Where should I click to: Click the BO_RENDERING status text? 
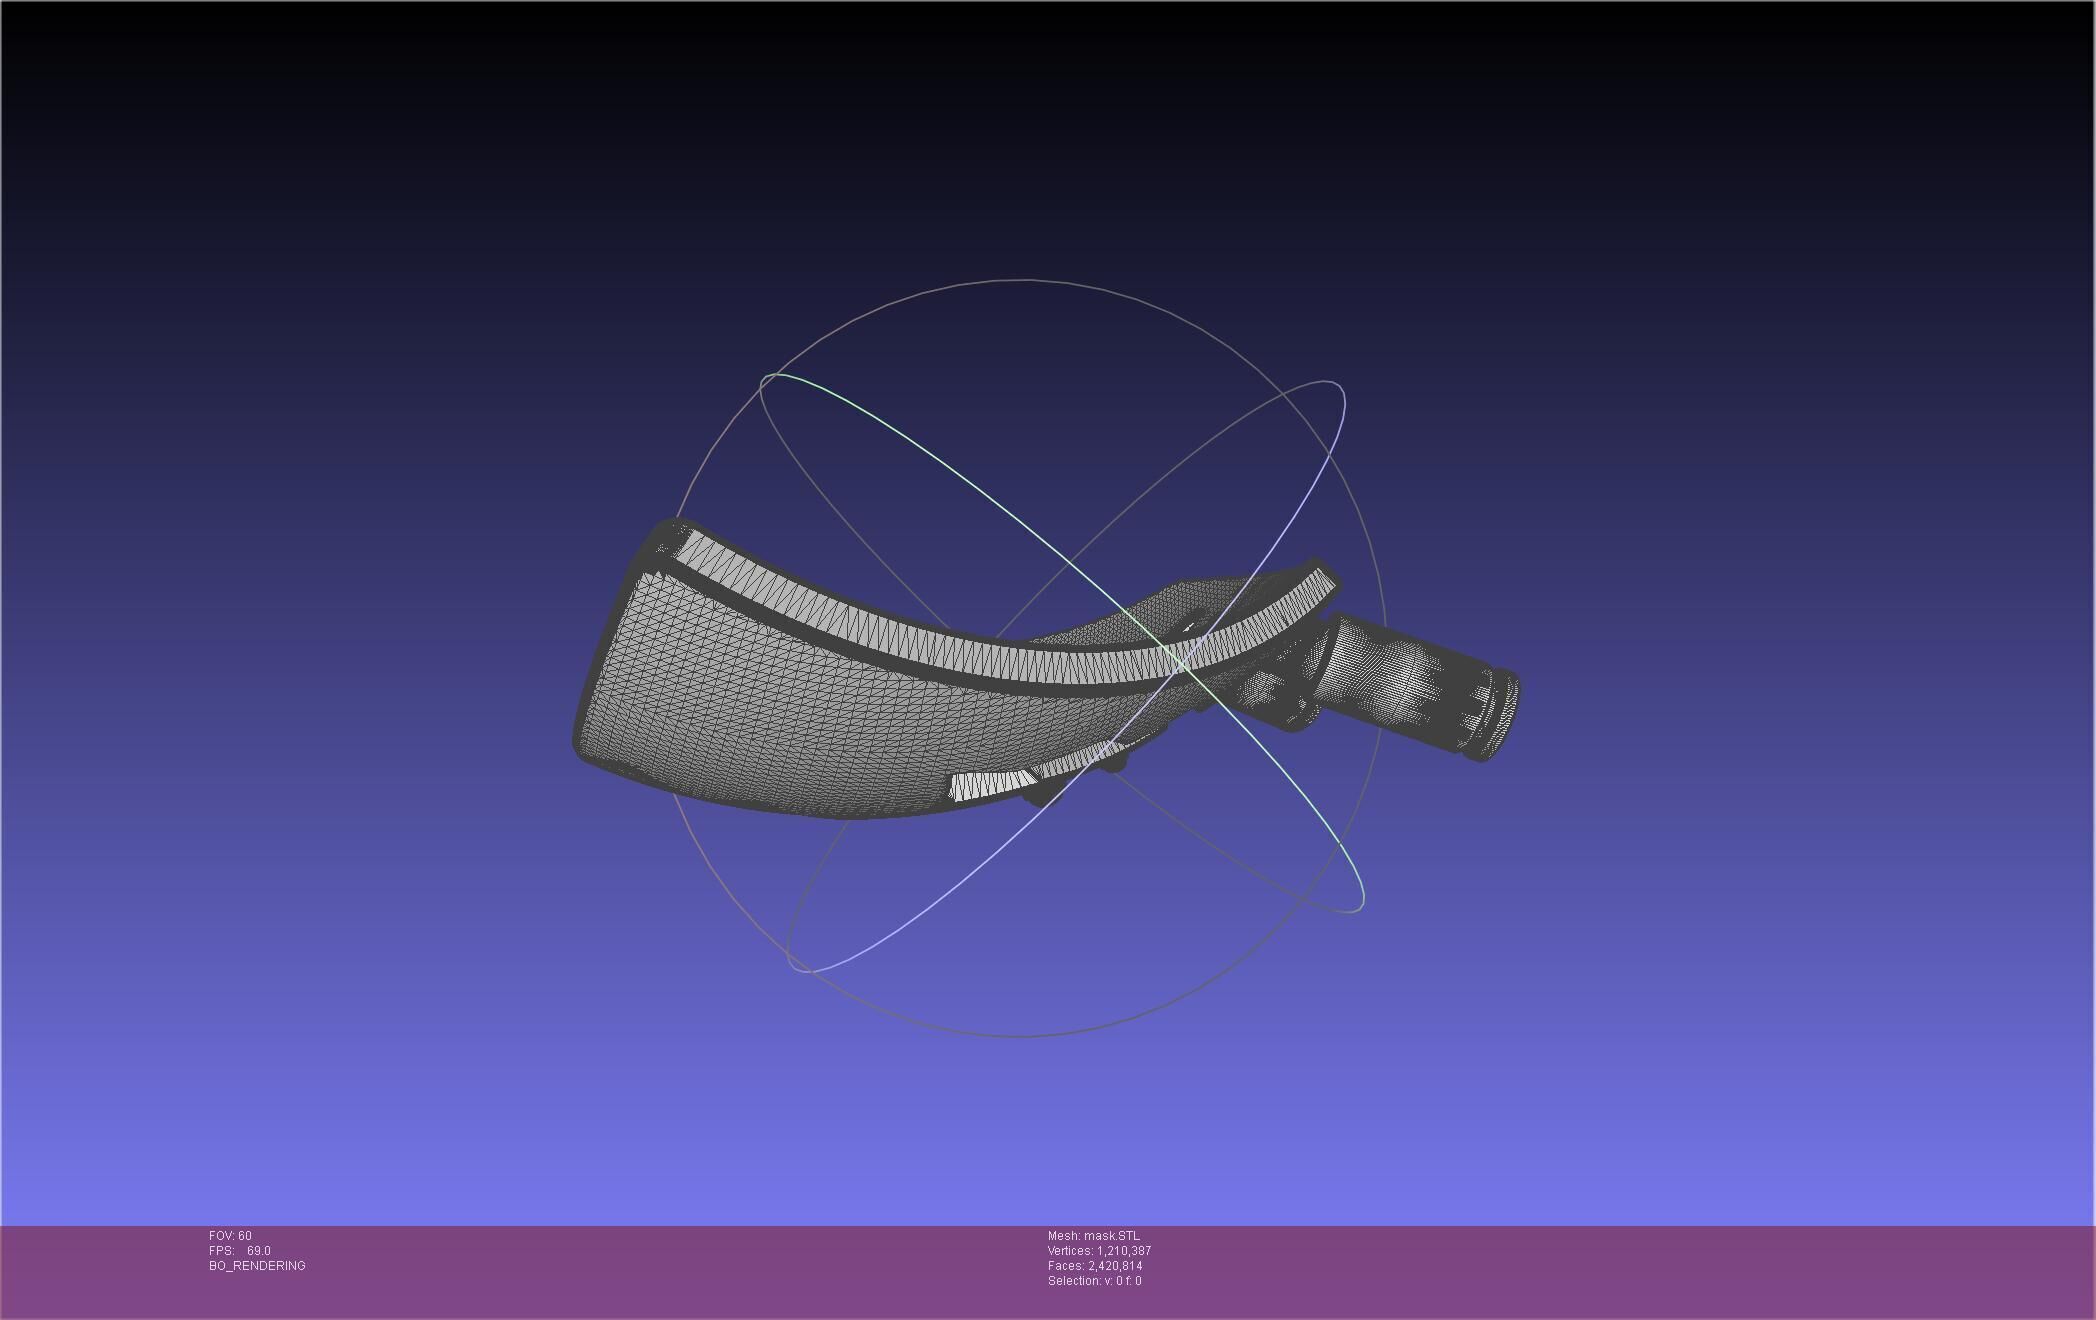(x=257, y=1266)
